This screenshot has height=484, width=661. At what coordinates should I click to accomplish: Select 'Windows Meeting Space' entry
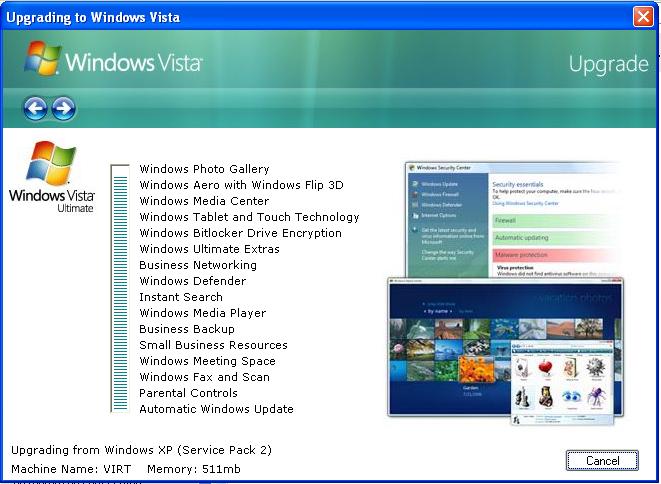pyautogui.click(x=208, y=361)
